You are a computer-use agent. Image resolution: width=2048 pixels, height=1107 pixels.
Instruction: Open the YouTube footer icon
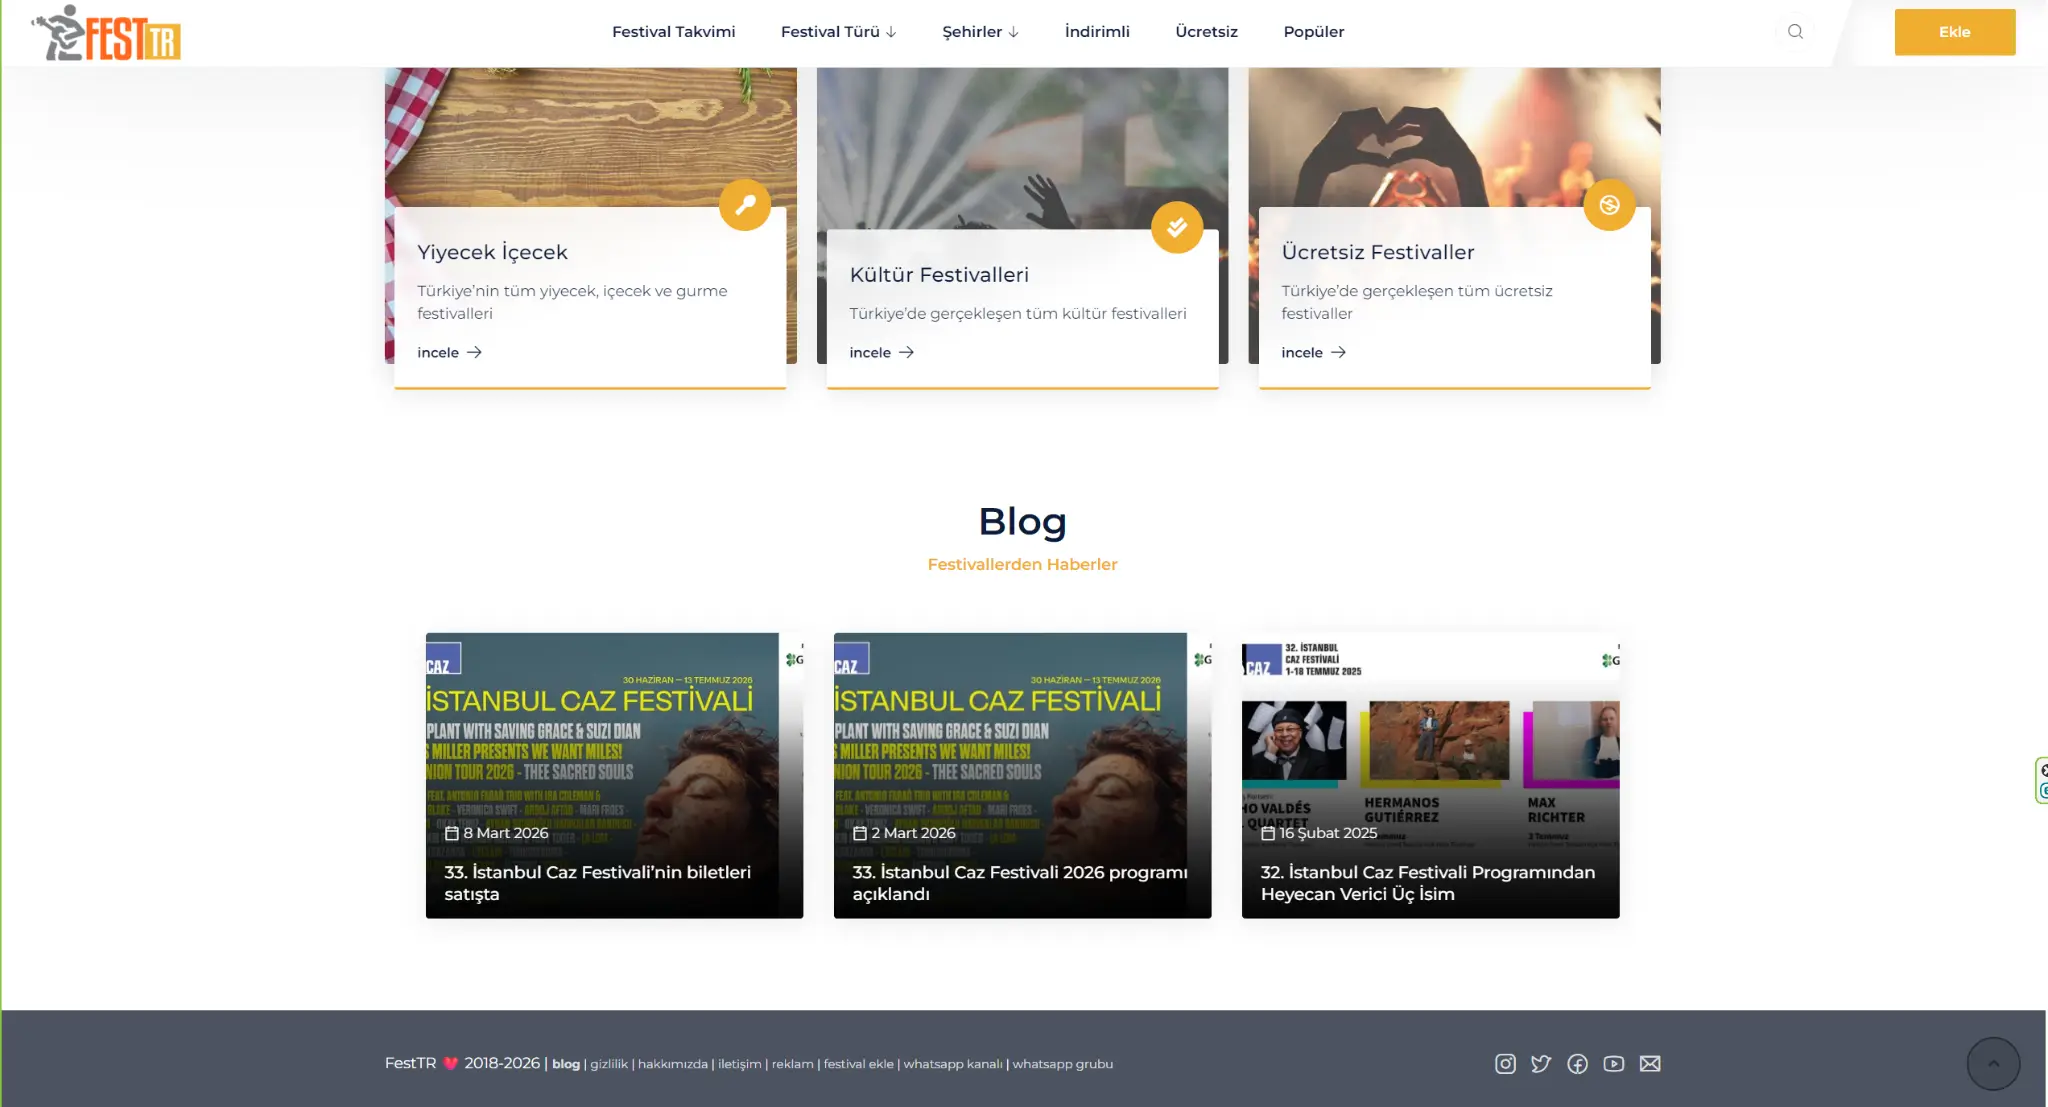pyautogui.click(x=1613, y=1064)
